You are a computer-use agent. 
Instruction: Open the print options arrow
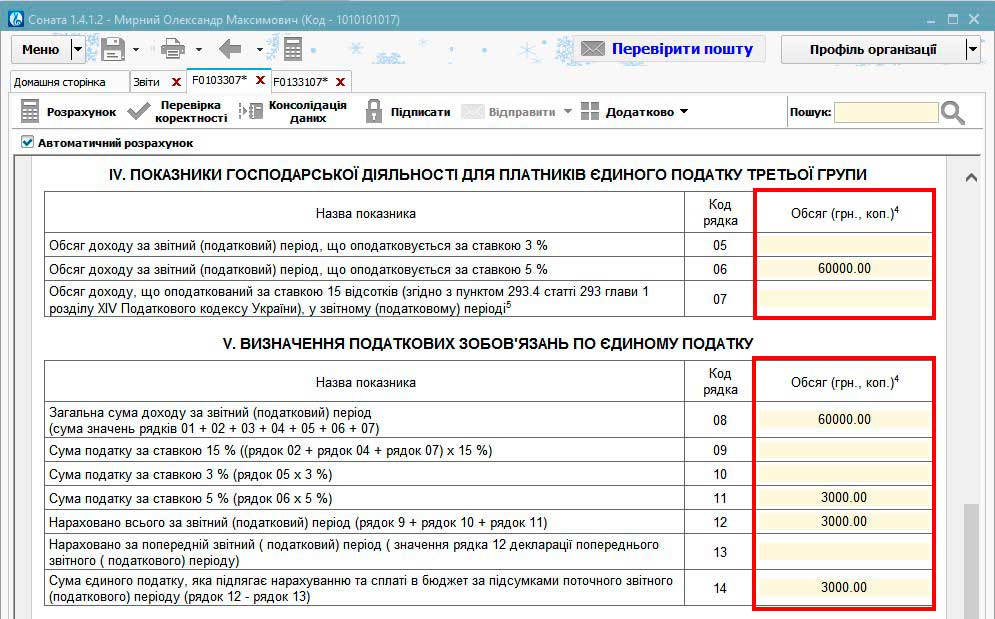pos(199,49)
